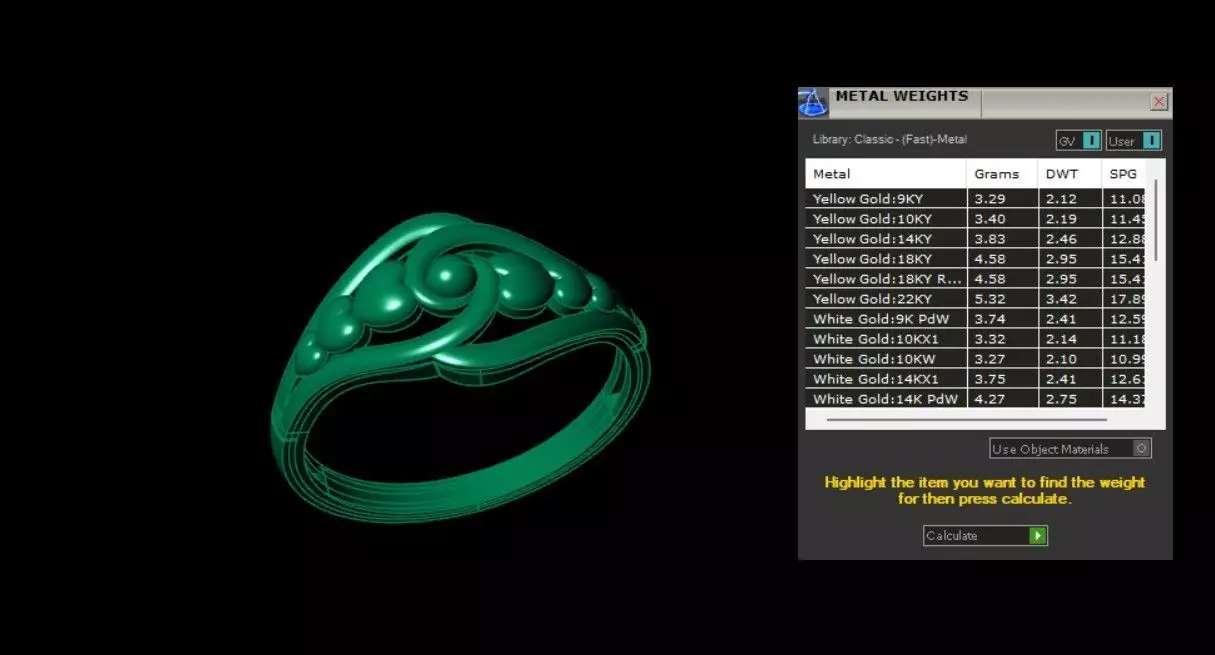The image size is (1215, 655).
Task: Click the vertical scrollbar of metals table
Action: (x=1157, y=222)
